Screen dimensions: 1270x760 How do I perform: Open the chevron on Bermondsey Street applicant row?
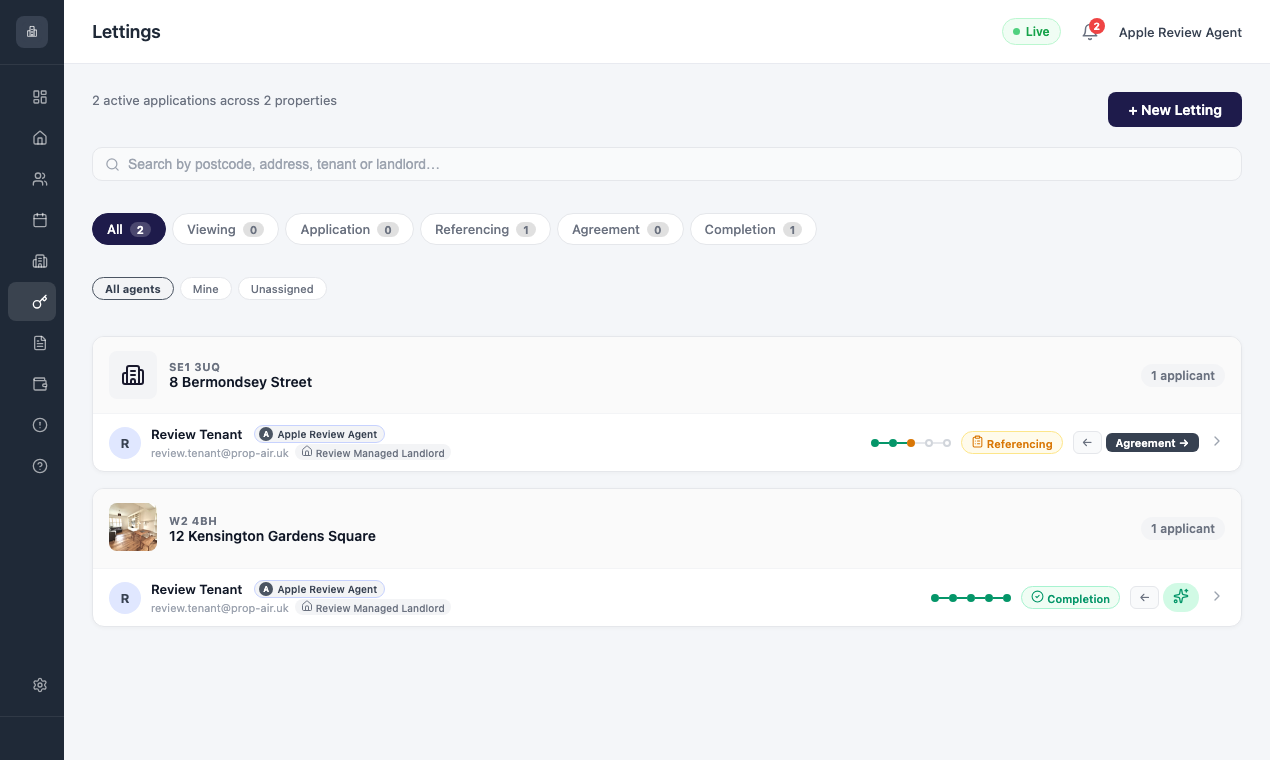tap(1216, 441)
